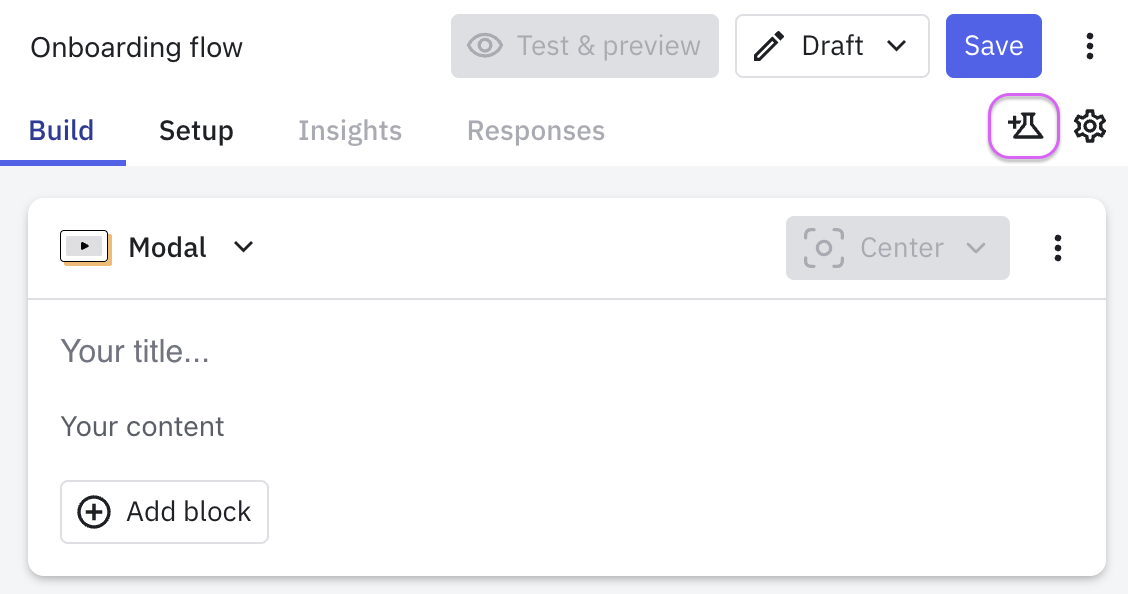This screenshot has height=594, width=1128.
Task: Select the Build tab
Action: [62, 131]
